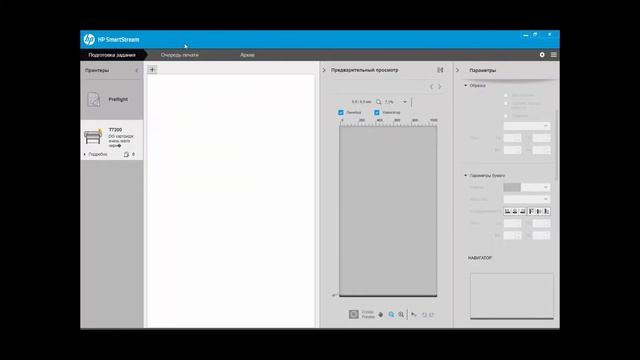Select the highlighted zoom-area tool

pyautogui.click(x=391, y=315)
